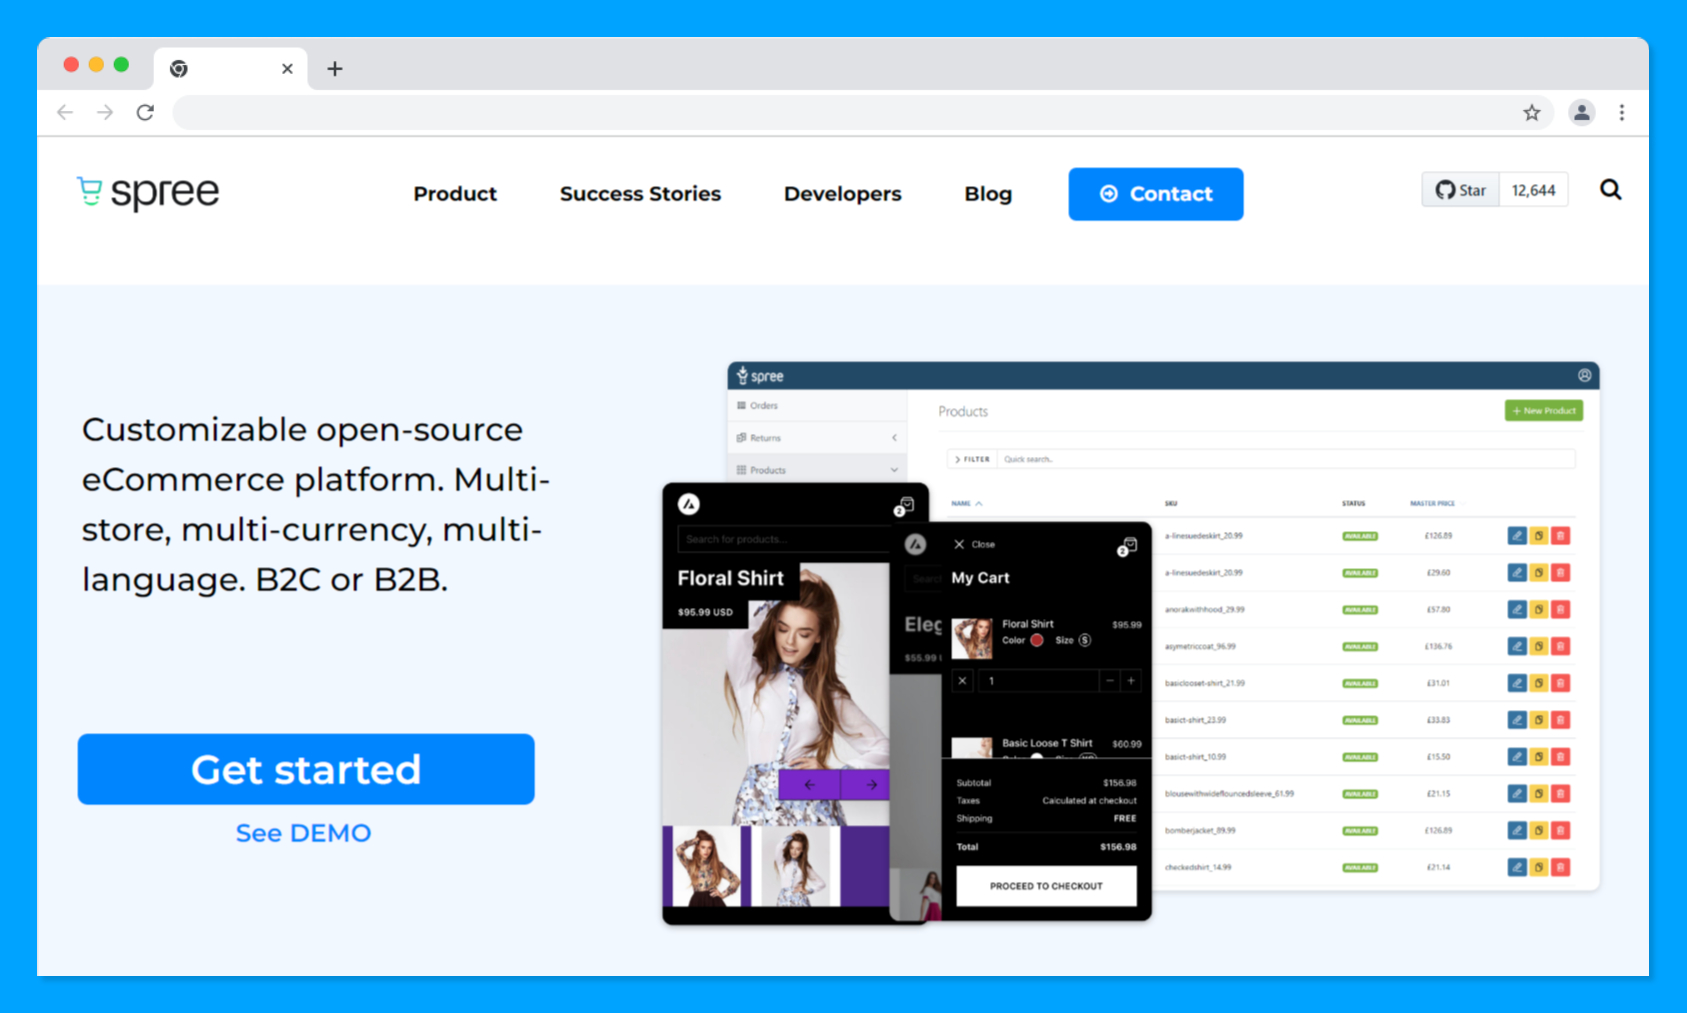The image size is (1687, 1013).
Task: Open a new browser tab
Action: click(335, 68)
